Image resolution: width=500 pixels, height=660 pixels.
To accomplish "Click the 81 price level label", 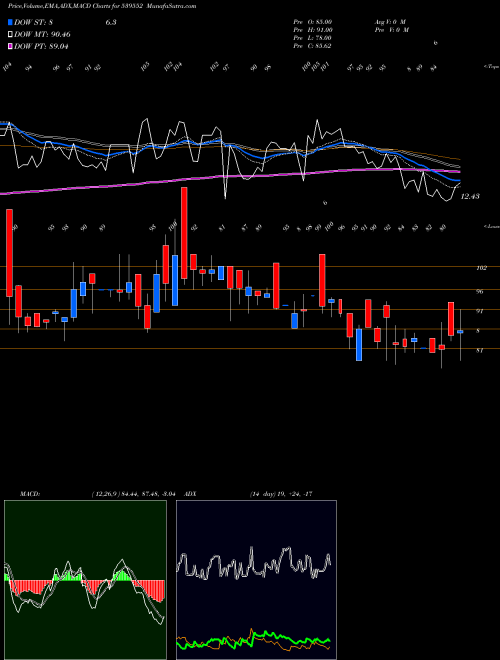I will [479, 350].
